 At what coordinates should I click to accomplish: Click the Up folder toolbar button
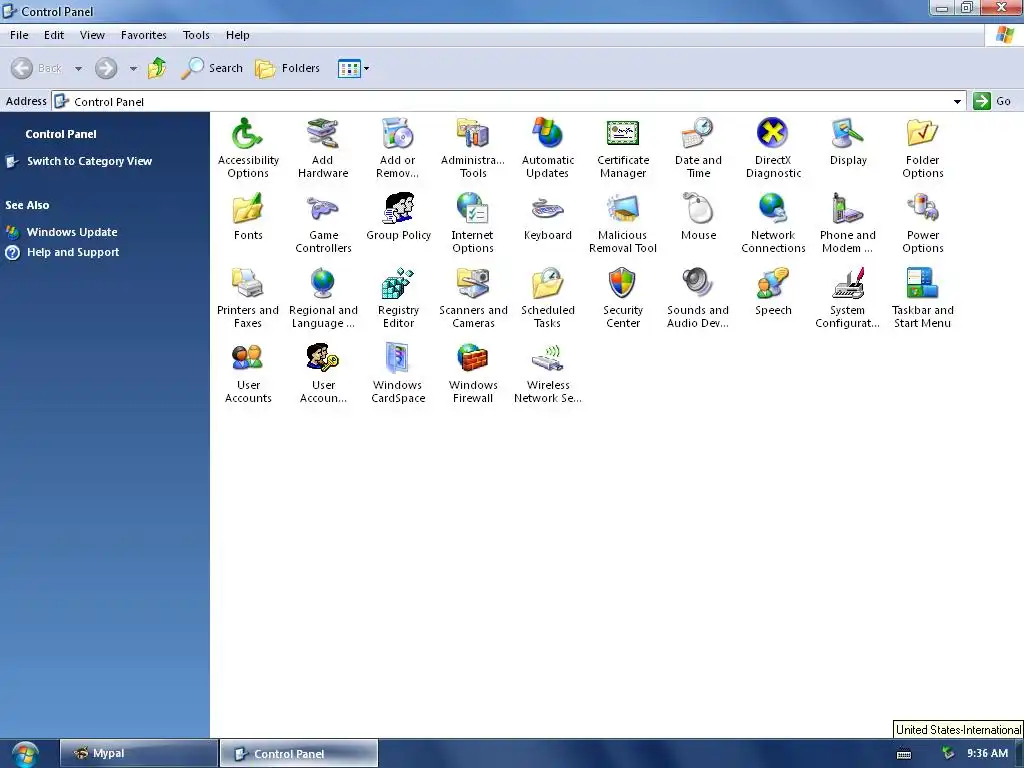pyautogui.click(x=157, y=68)
